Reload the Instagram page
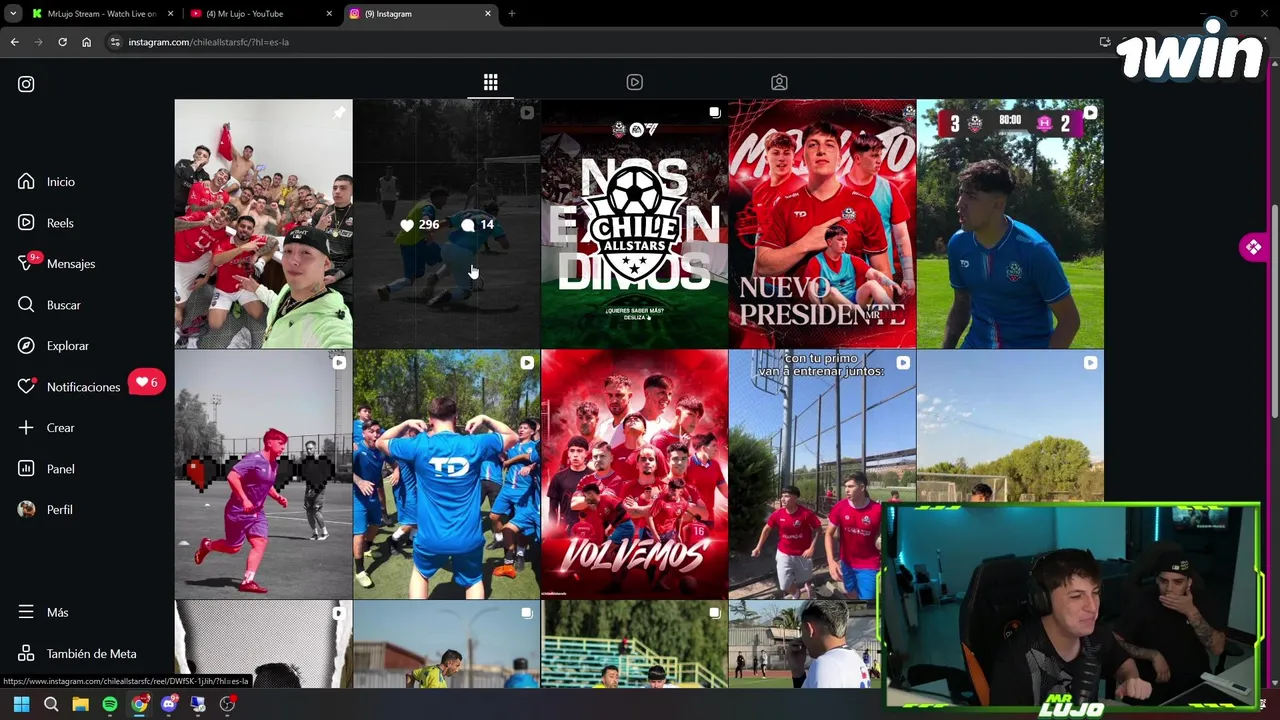This screenshot has height=720, width=1280. 62,42
